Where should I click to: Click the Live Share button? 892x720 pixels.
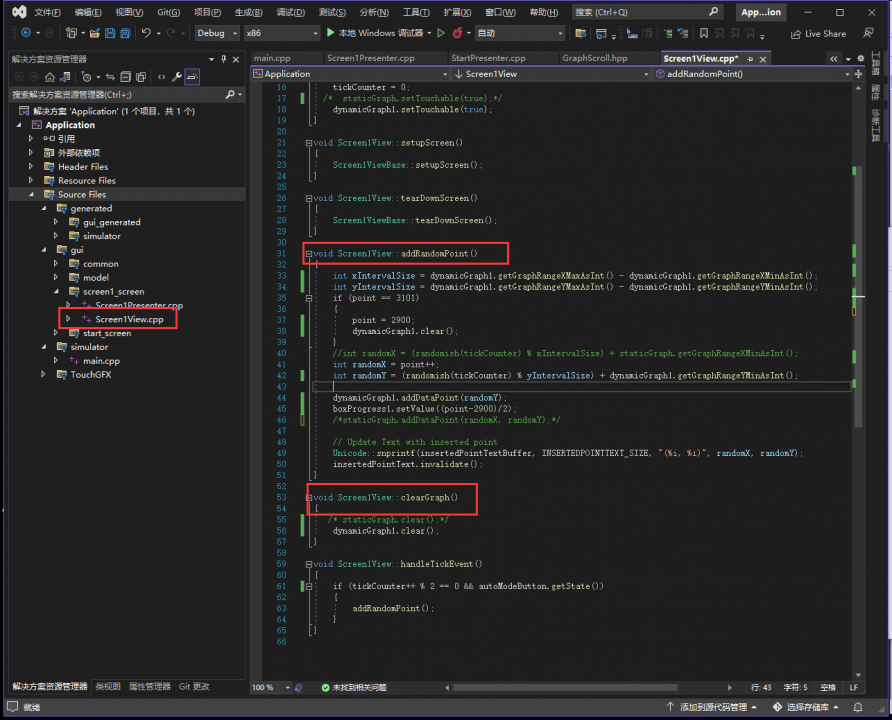(x=818, y=34)
